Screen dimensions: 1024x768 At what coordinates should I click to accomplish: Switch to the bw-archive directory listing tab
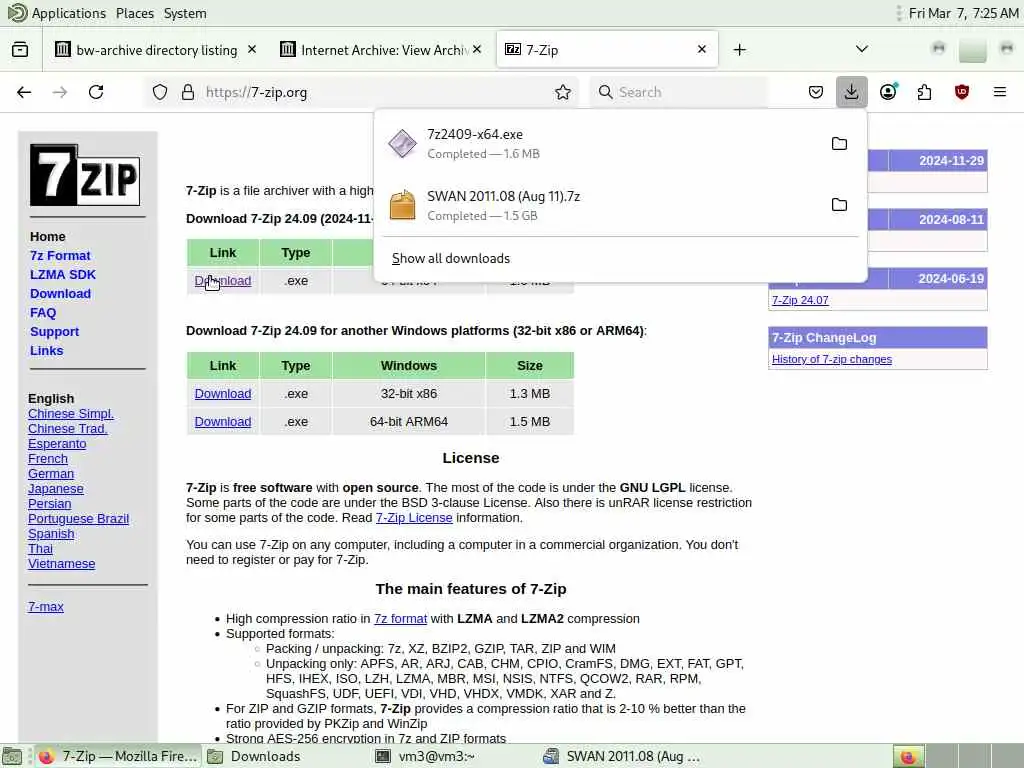point(156,50)
